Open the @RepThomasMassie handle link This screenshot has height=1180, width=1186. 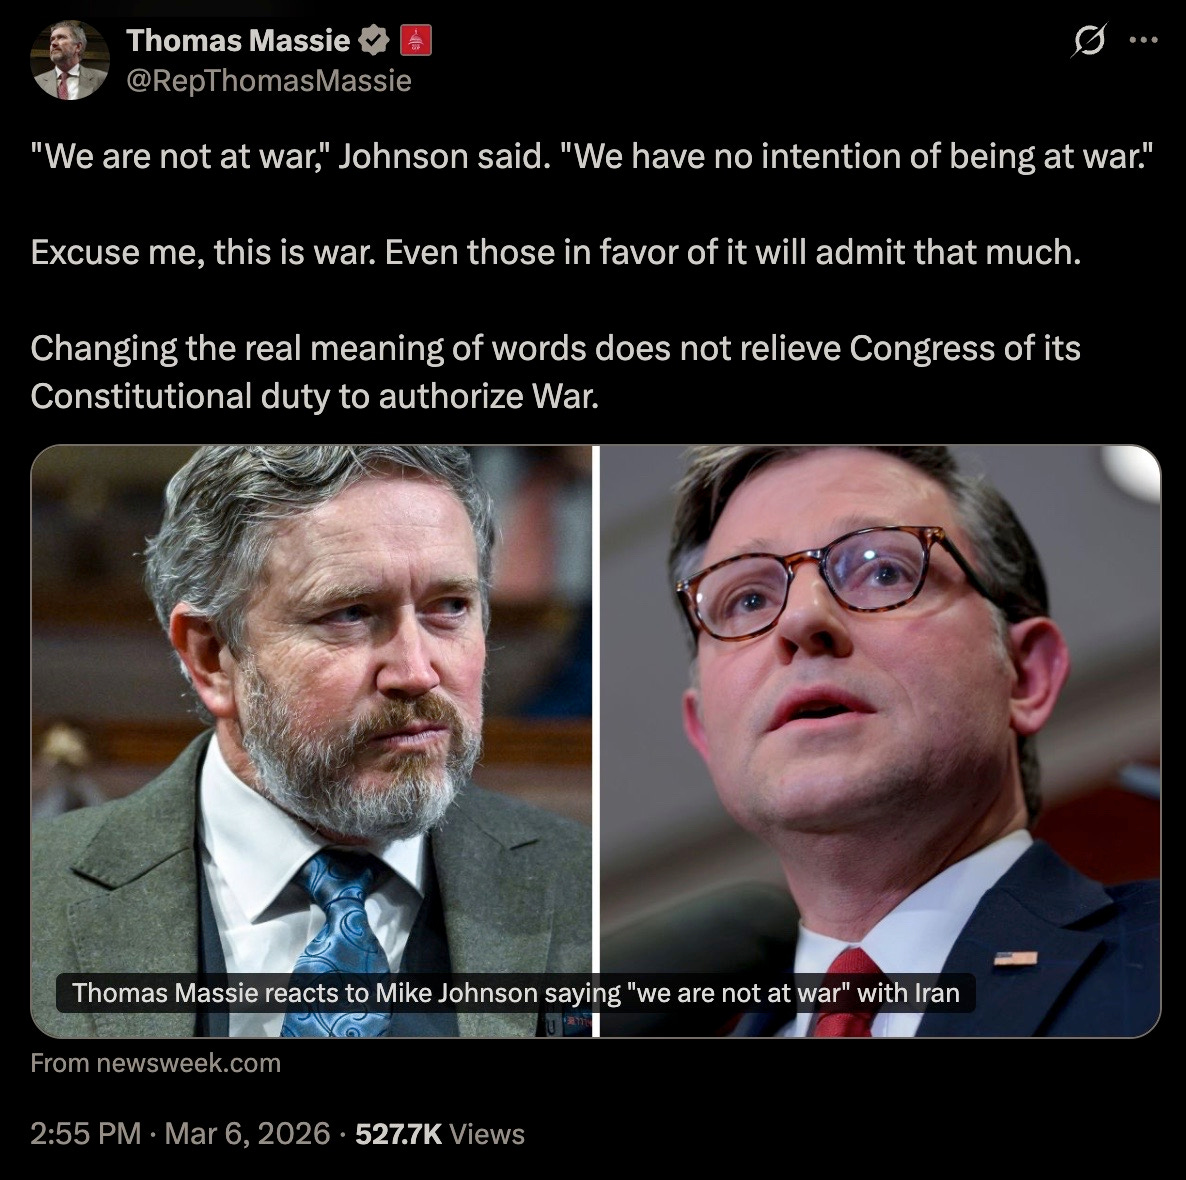coord(269,80)
